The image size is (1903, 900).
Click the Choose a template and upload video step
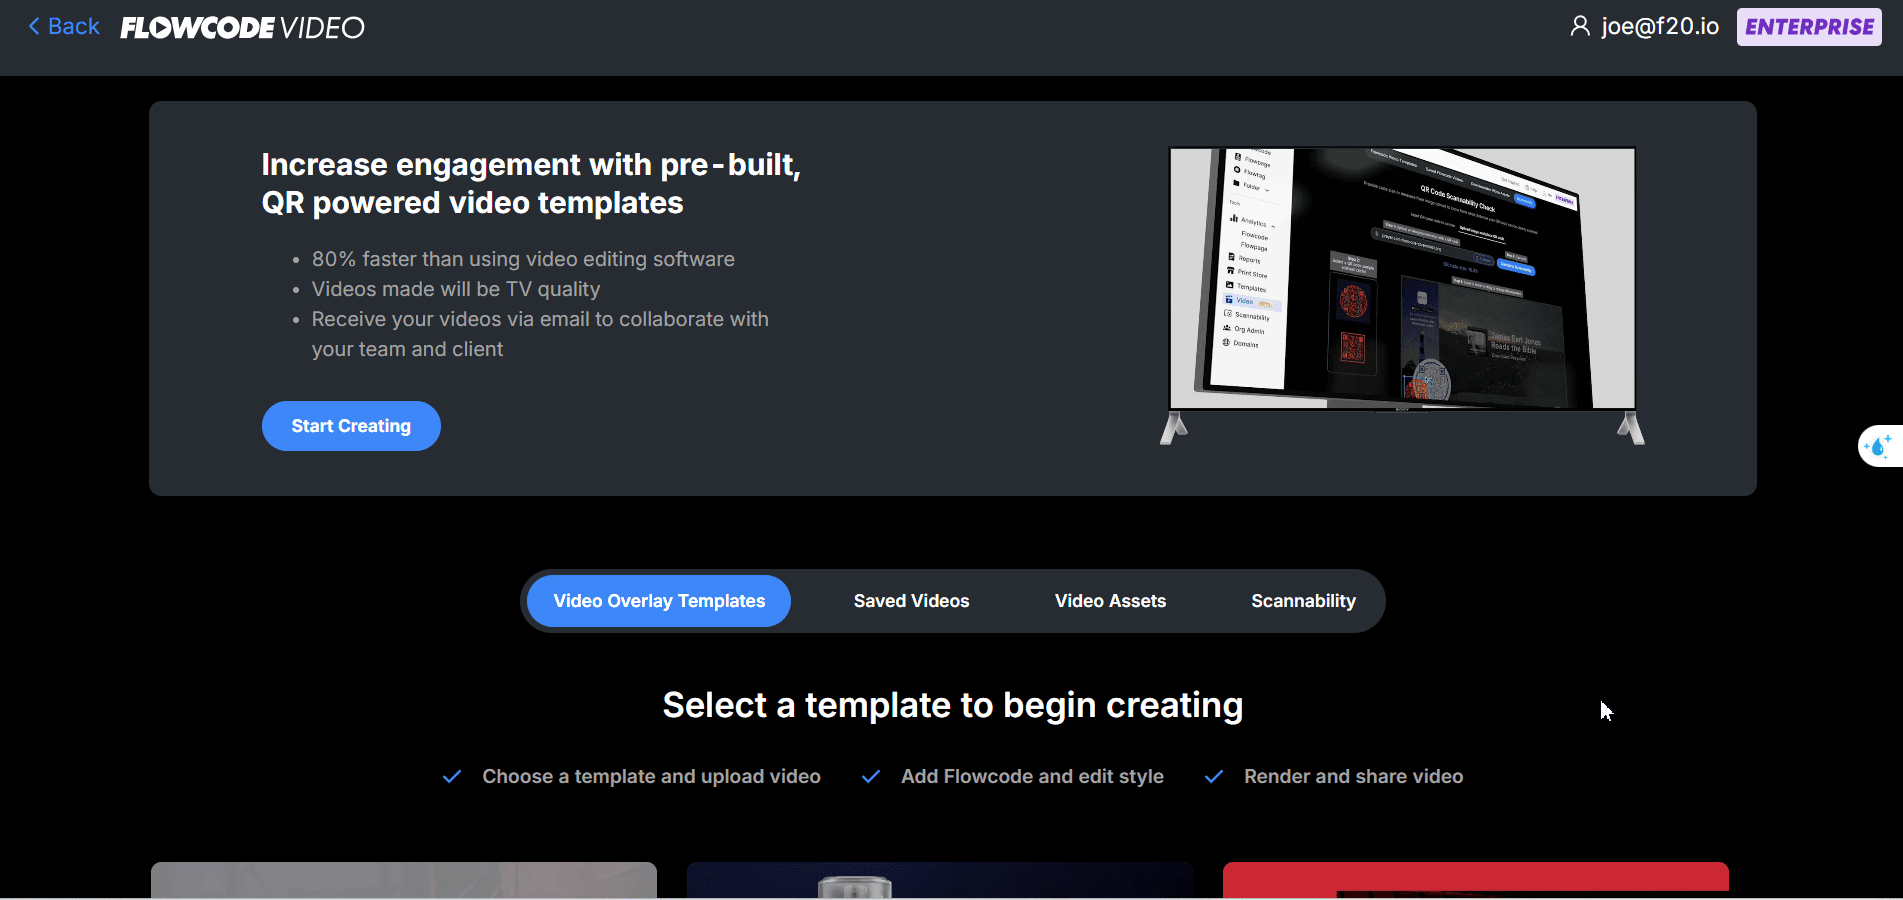coord(651,777)
